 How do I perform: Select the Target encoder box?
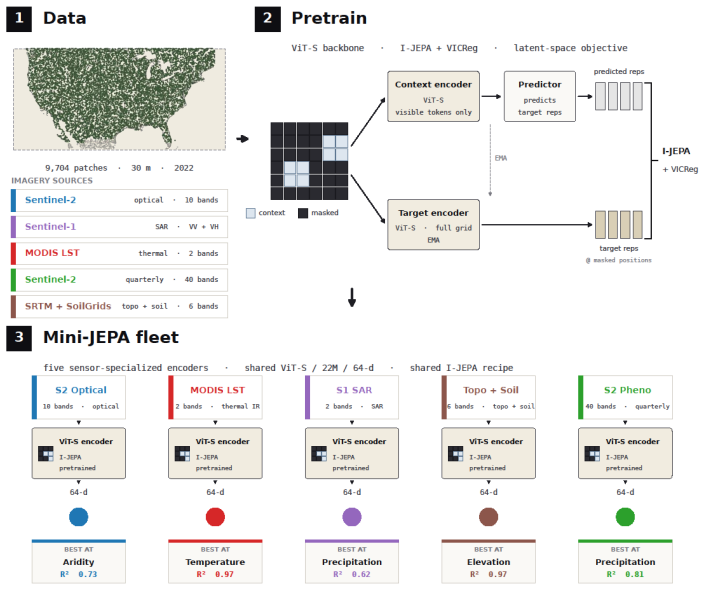point(433,224)
